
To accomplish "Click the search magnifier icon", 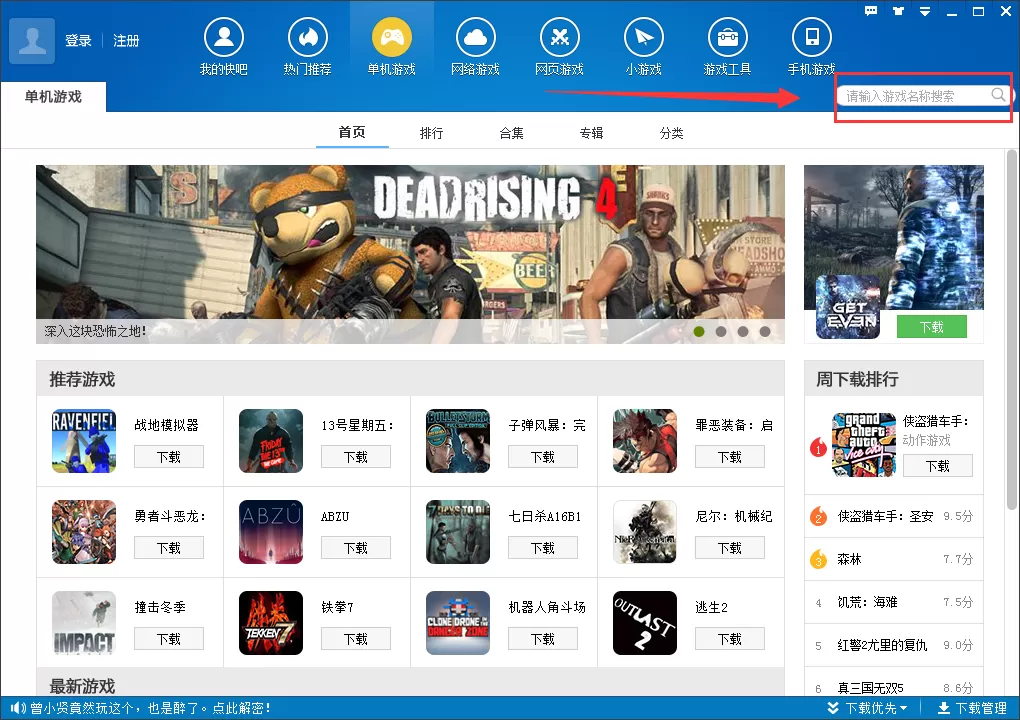I will (x=998, y=95).
